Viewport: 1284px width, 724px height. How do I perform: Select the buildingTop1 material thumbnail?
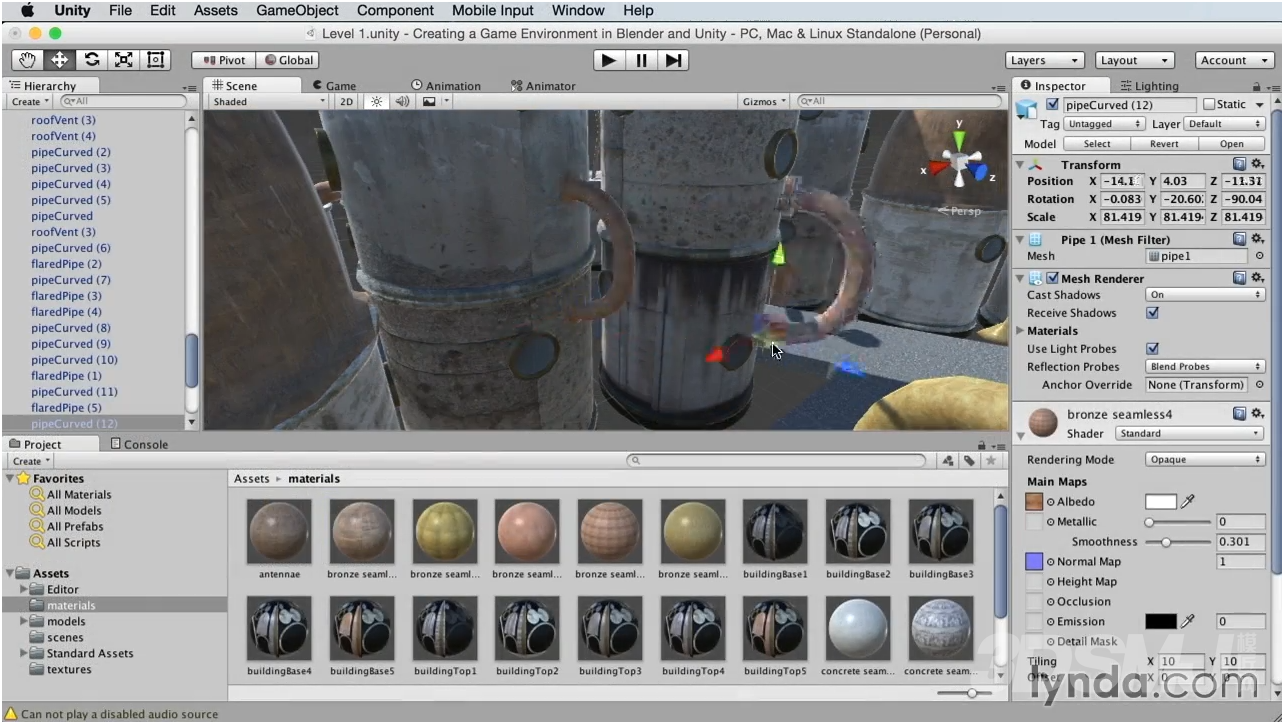[x=445, y=629]
